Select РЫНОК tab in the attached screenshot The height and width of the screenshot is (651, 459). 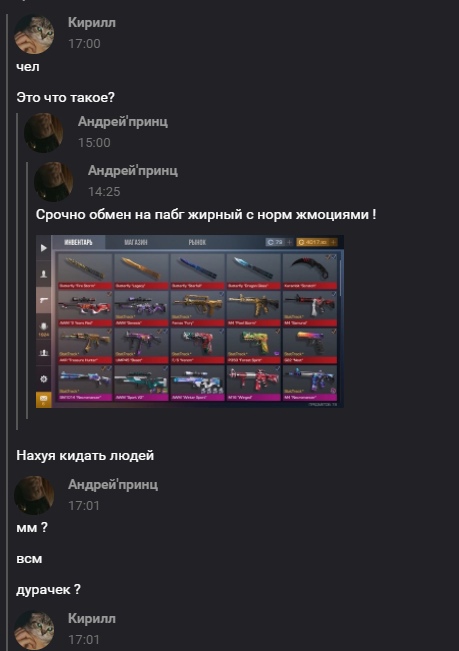(x=197, y=242)
